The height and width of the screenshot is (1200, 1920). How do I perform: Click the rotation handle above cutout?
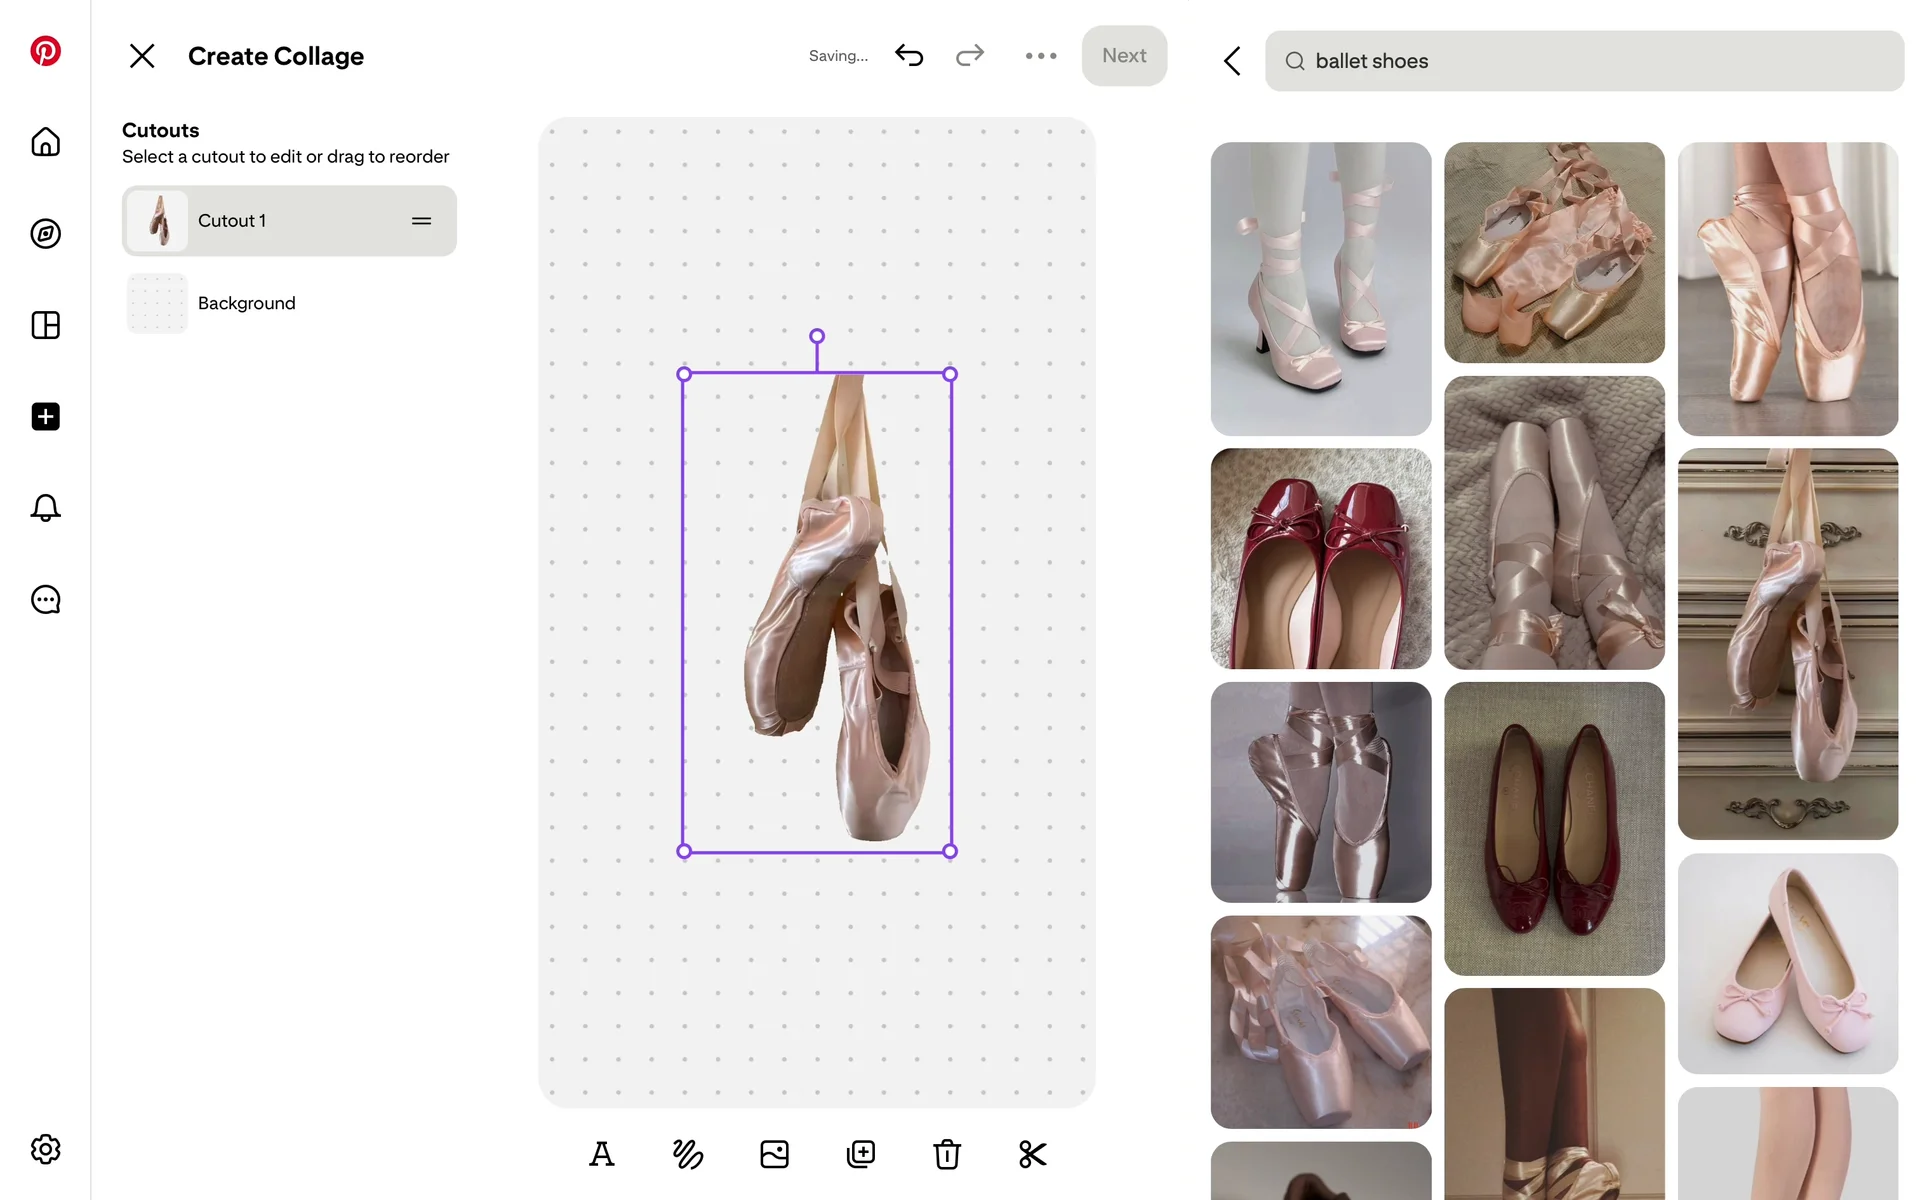817,336
